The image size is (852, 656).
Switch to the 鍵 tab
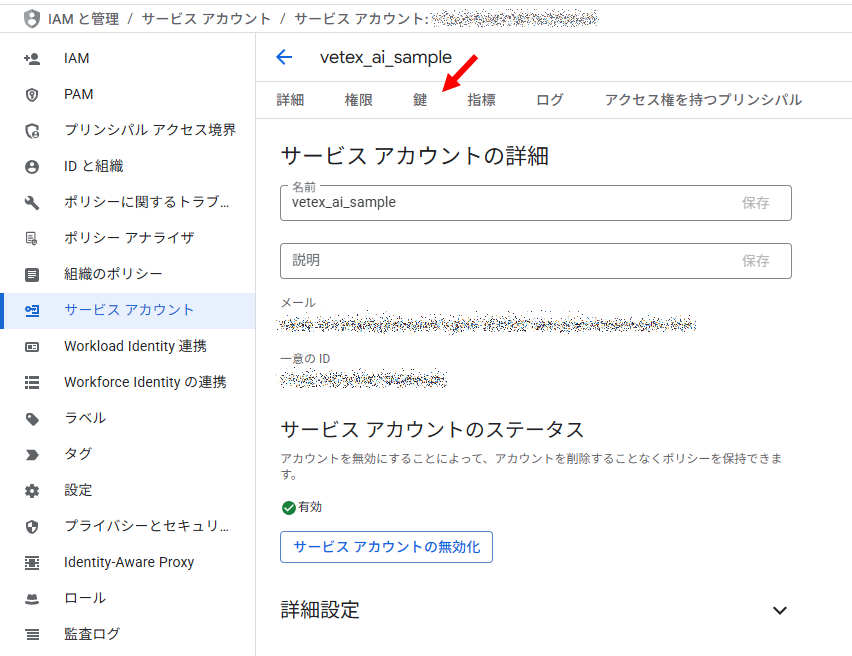click(420, 100)
